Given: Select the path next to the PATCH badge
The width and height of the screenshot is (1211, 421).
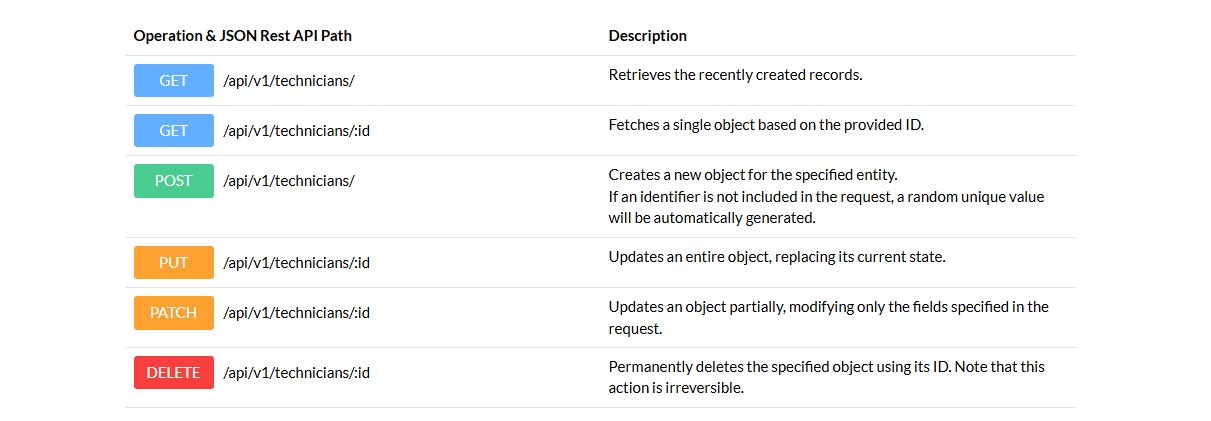Looking at the screenshot, I should pos(297,313).
